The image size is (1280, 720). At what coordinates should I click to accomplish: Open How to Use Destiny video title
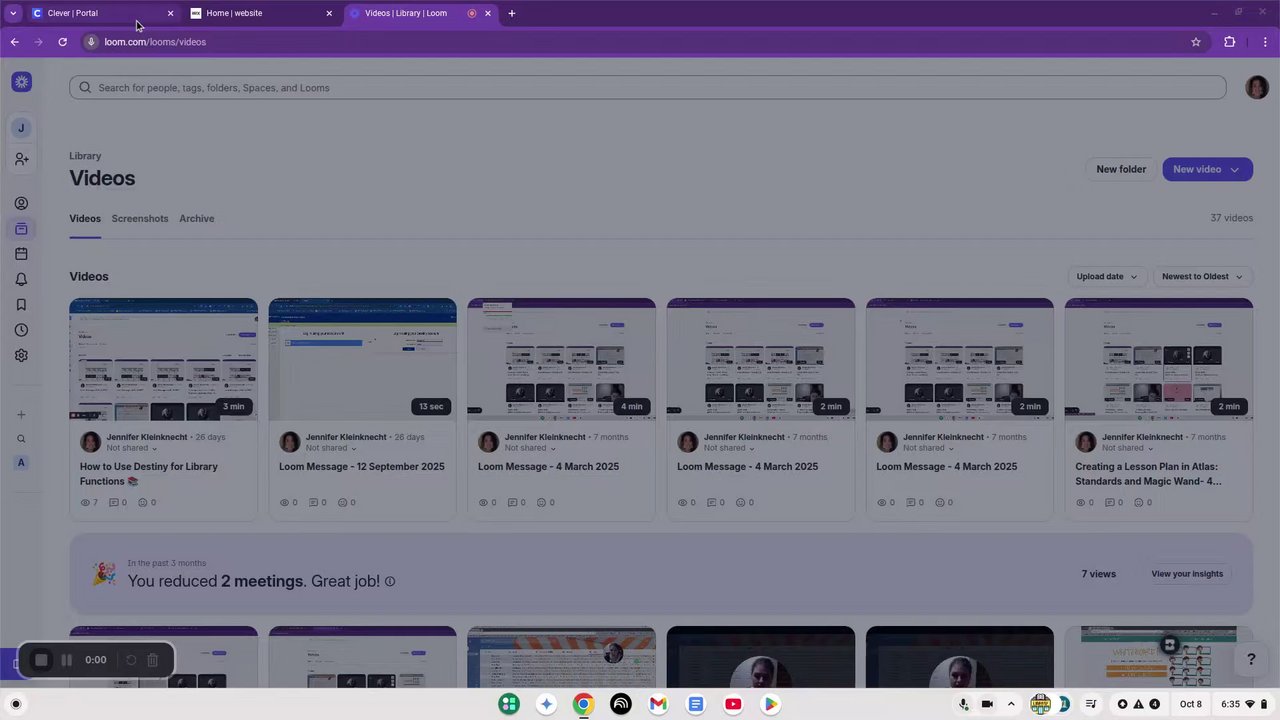[x=149, y=474]
